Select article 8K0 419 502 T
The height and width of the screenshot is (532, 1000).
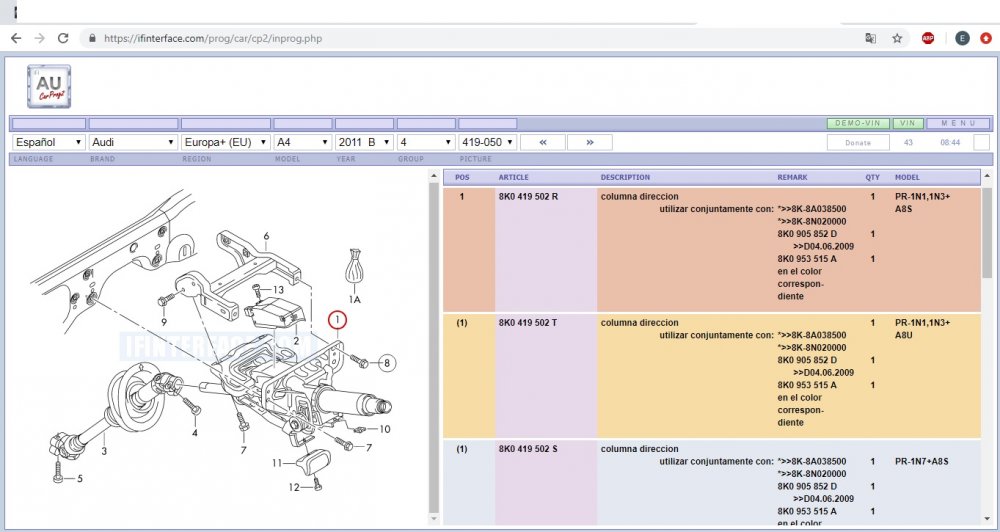(x=527, y=323)
